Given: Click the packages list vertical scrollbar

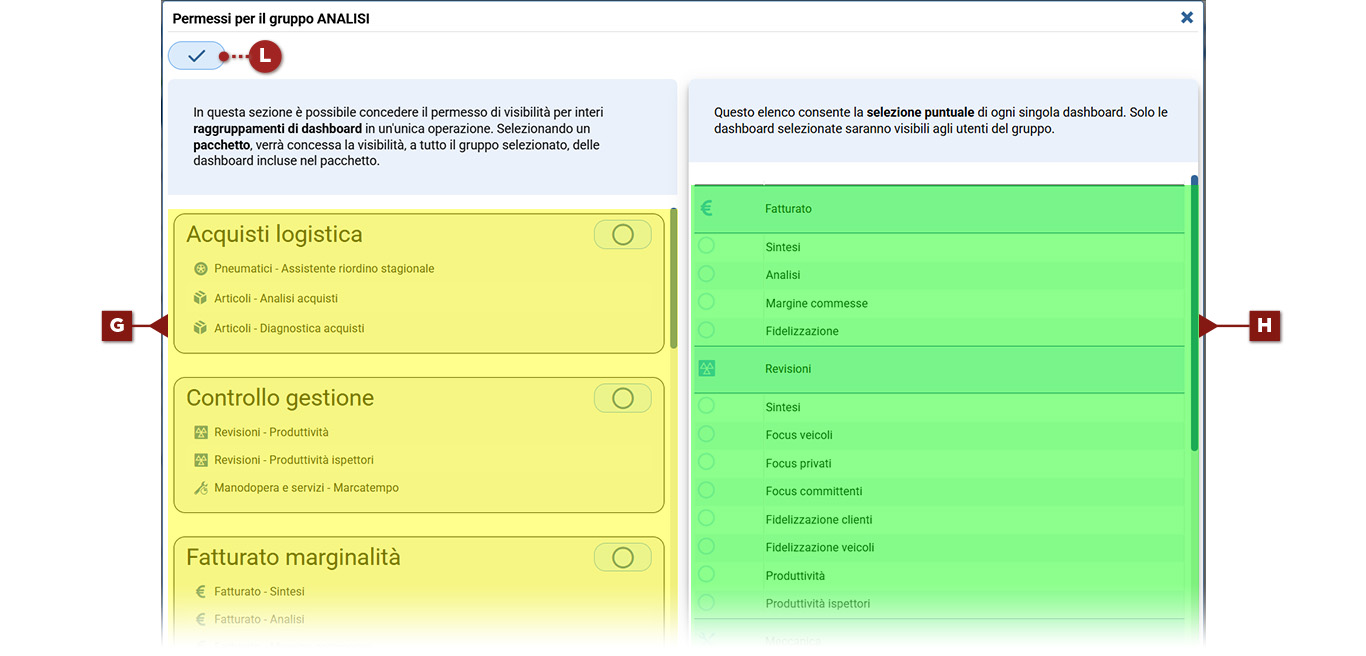Looking at the screenshot, I should (674, 278).
